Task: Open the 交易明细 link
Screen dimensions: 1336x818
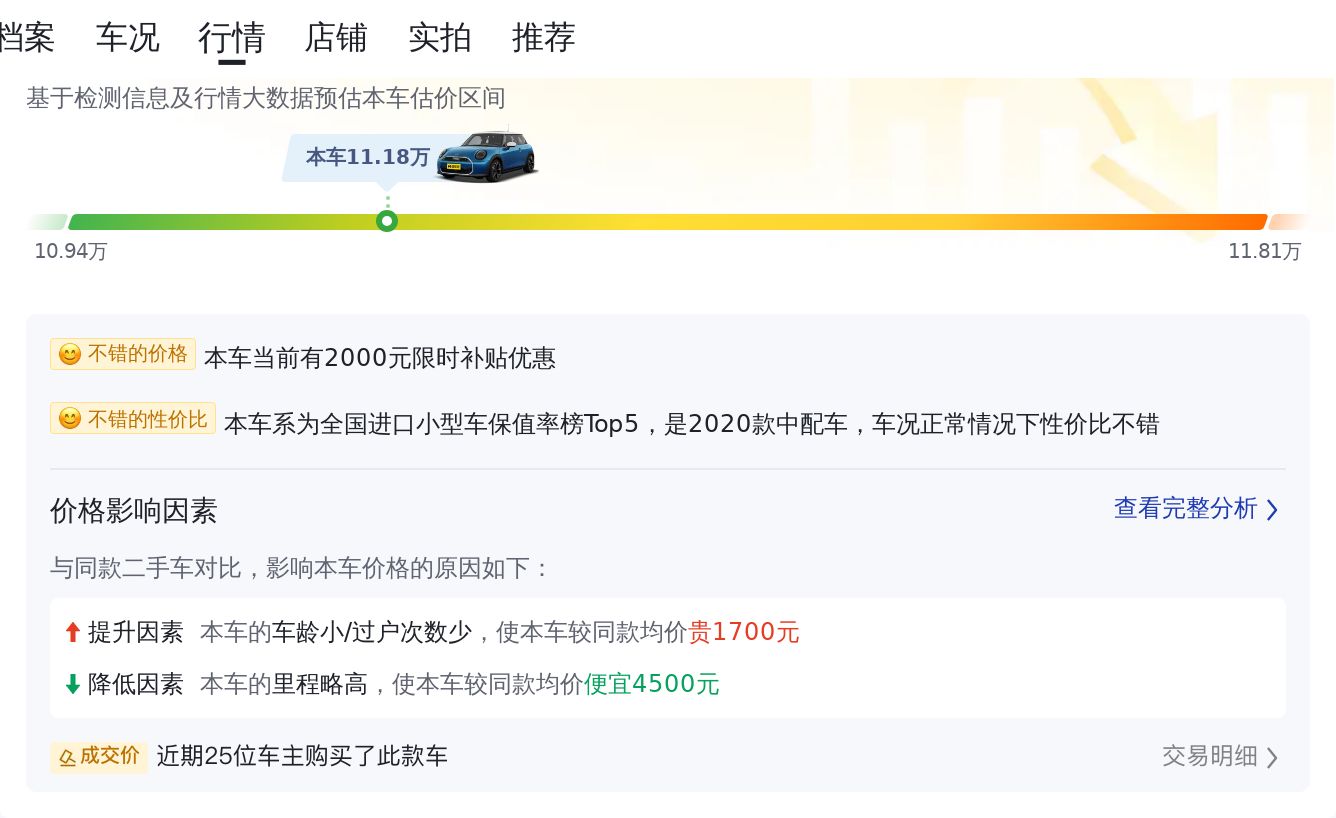Action: pyautogui.click(x=1209, y=756)
